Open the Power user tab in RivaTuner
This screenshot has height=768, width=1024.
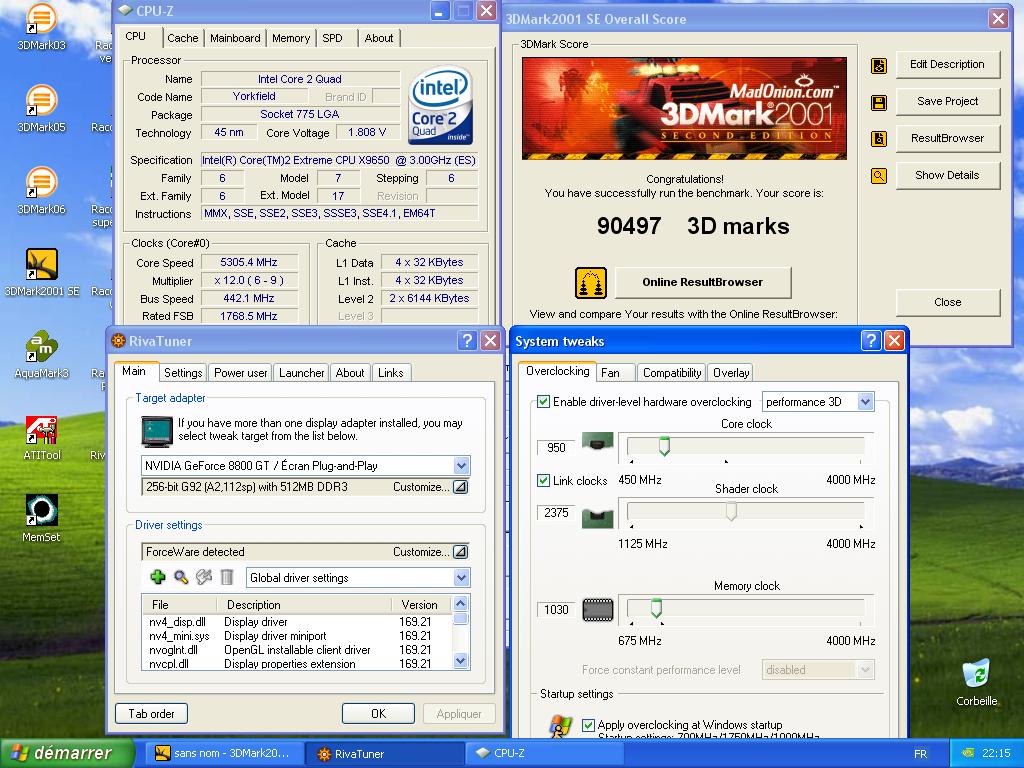click(240, 373)
